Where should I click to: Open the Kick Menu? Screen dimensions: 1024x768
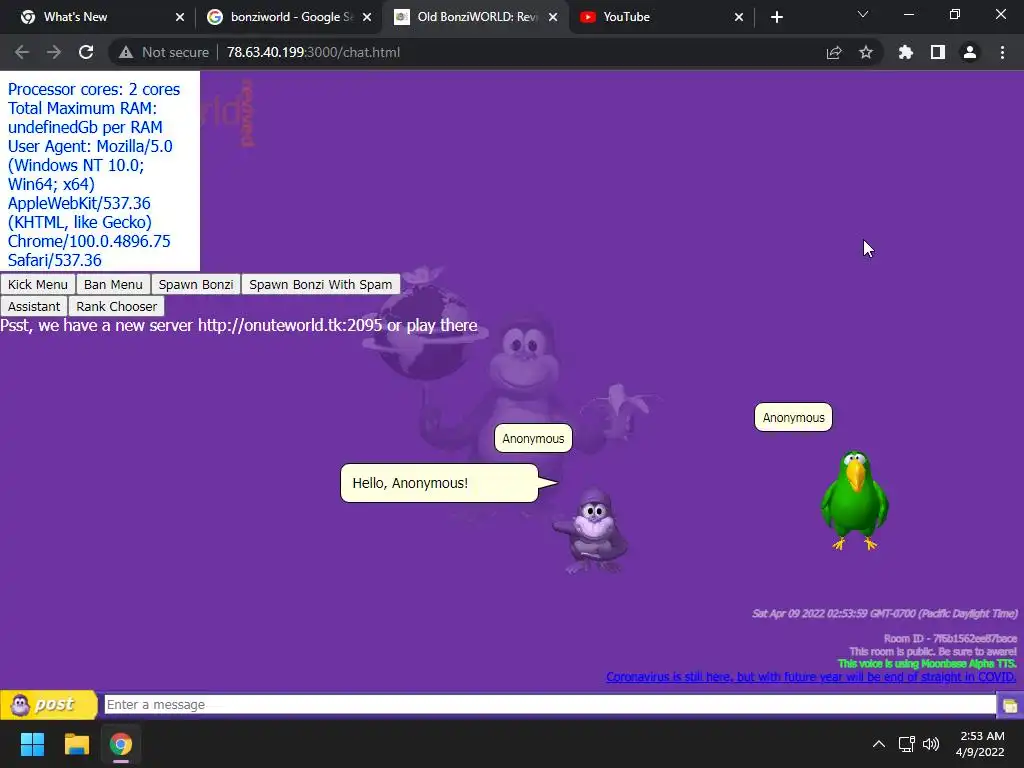[38, 285]
